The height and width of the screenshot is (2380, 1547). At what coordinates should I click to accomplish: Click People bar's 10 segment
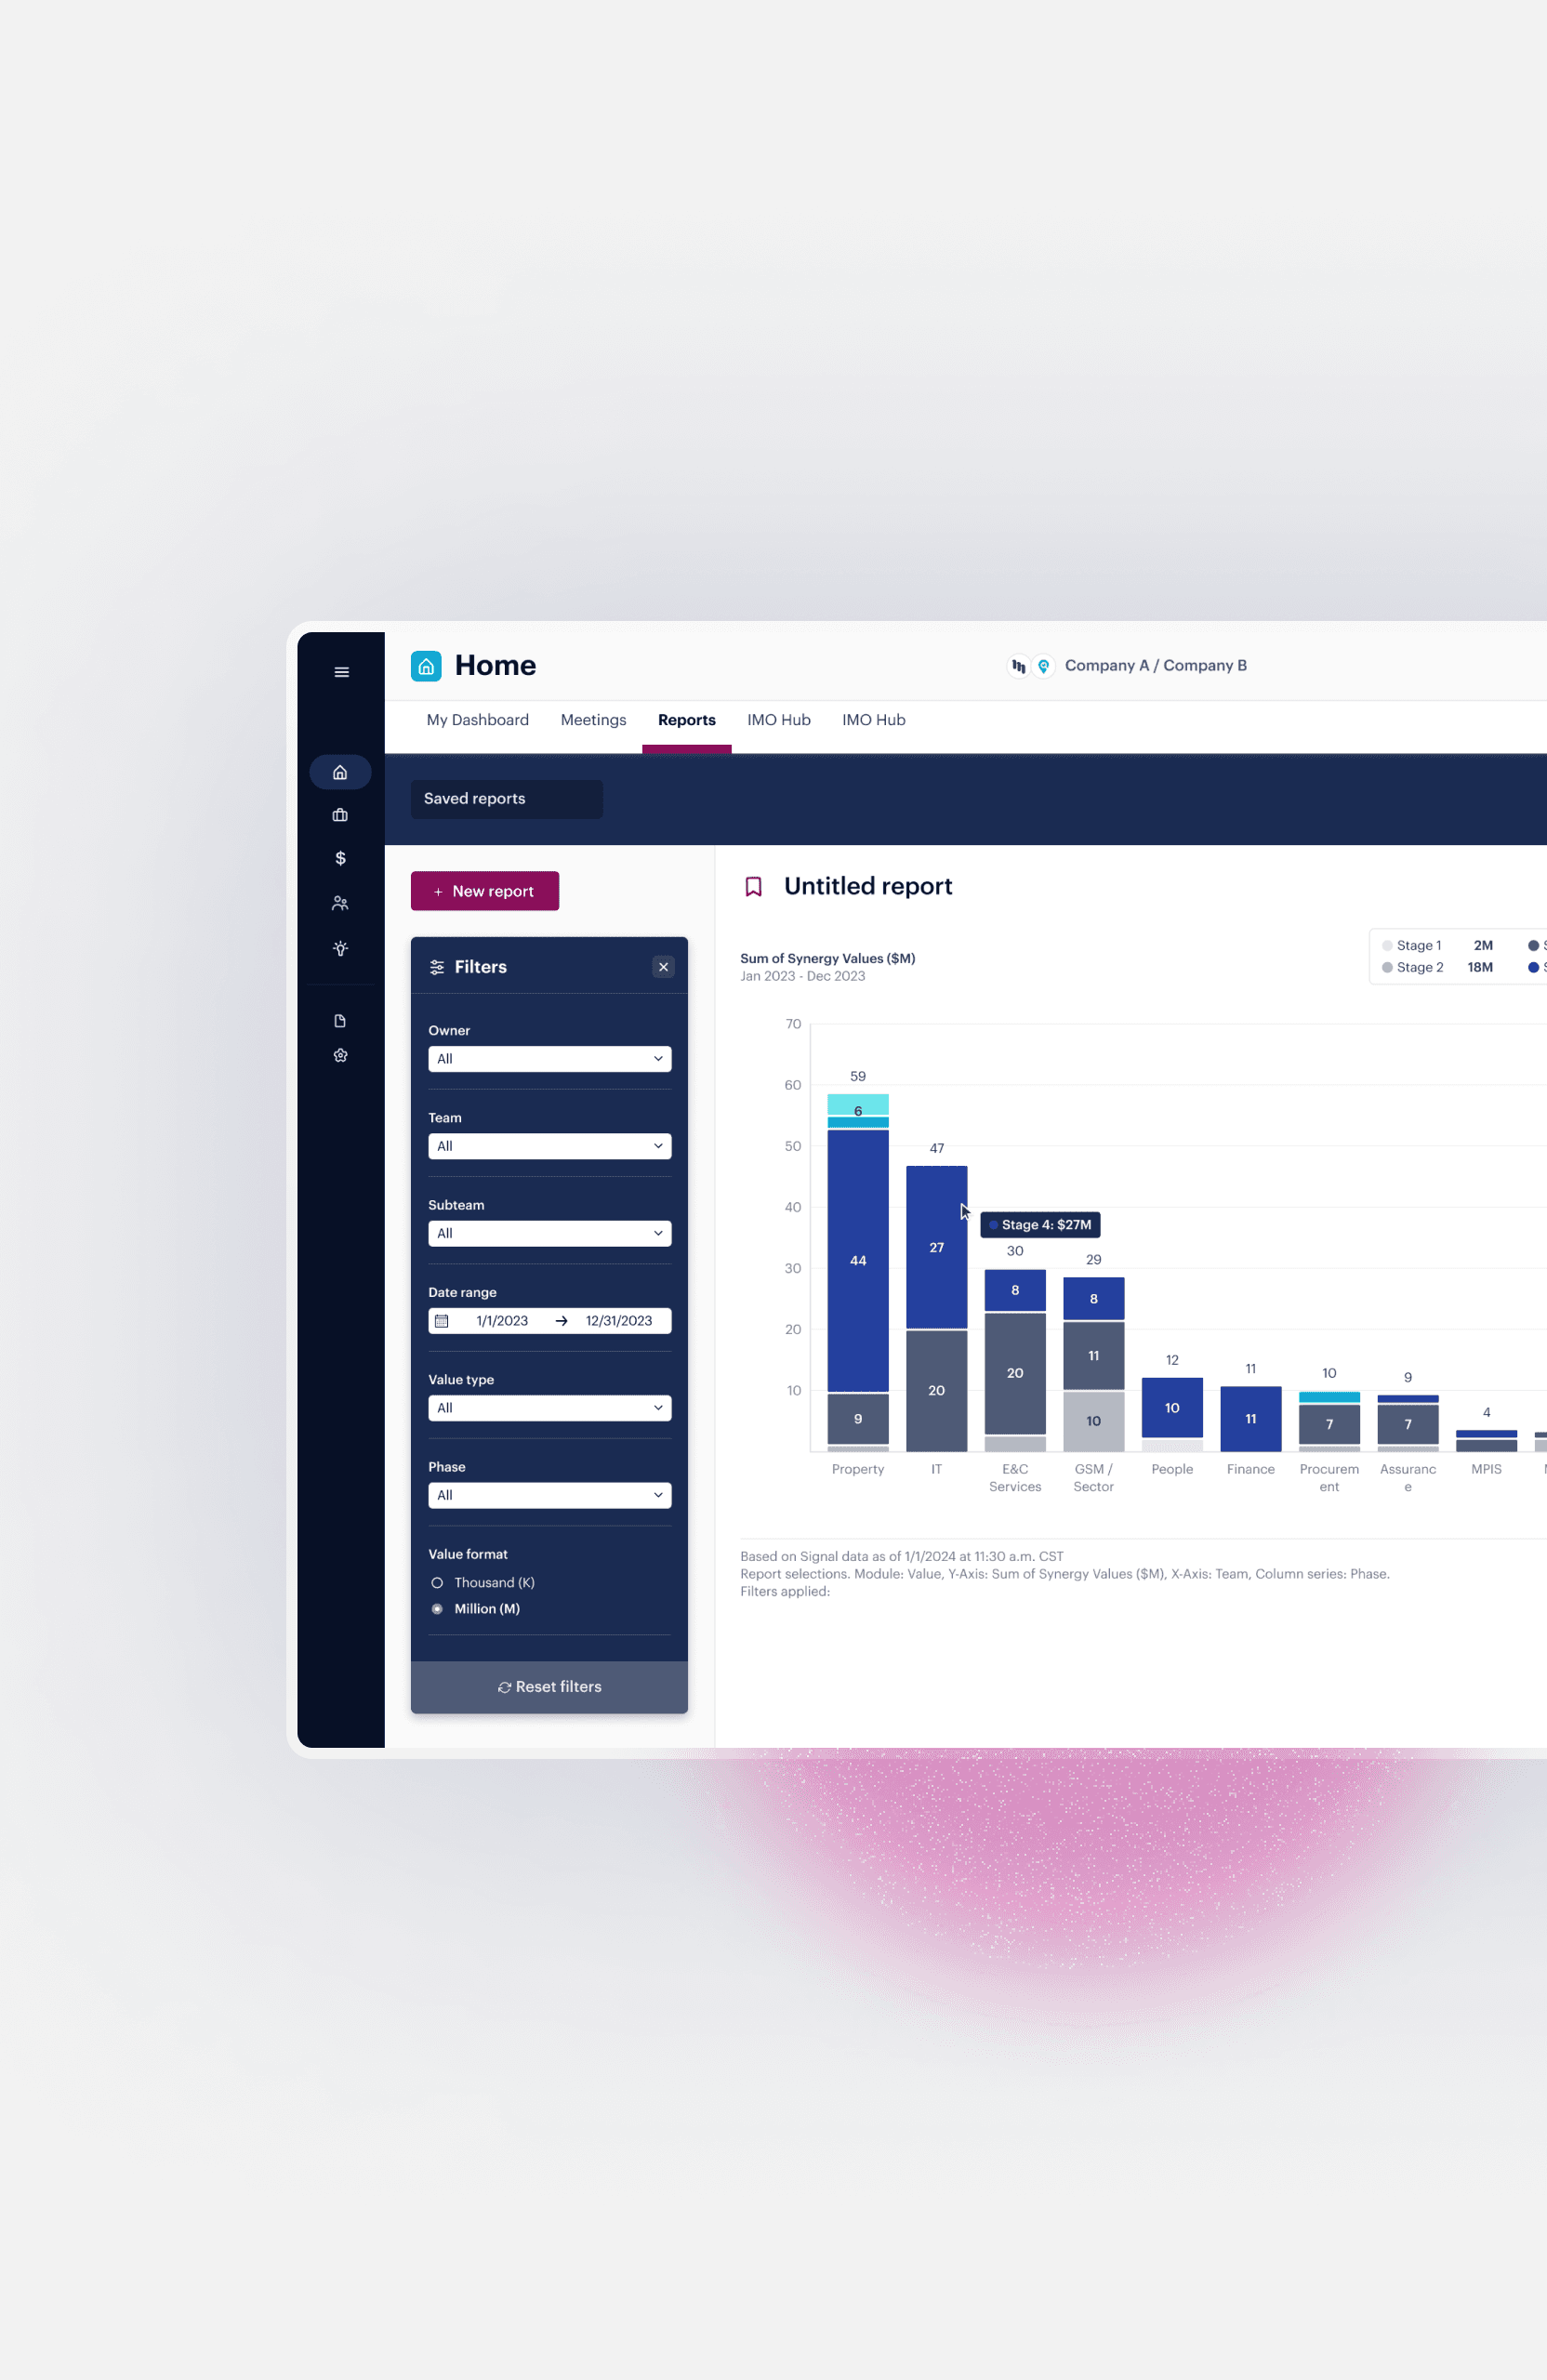pos(1172,1408)
